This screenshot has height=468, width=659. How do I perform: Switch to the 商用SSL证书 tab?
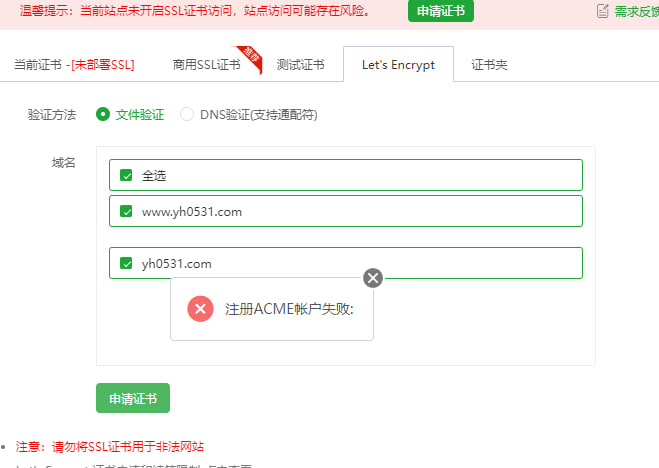click(206, 65)
